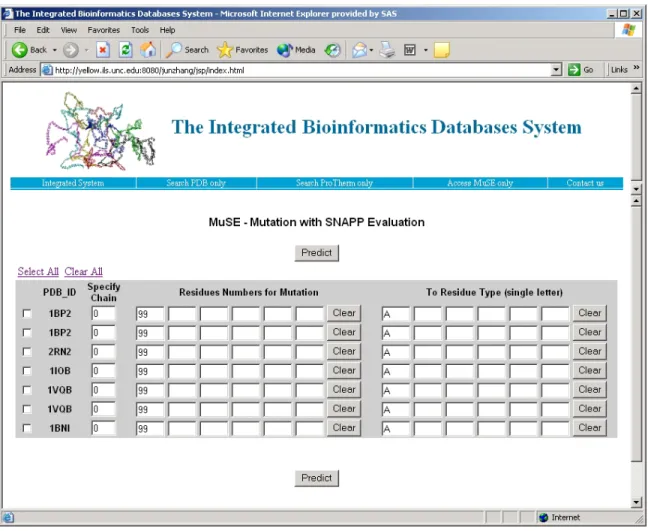The image size is (648, 531).
Task: Open the History toolbar icon
Action: click(332, 50)
